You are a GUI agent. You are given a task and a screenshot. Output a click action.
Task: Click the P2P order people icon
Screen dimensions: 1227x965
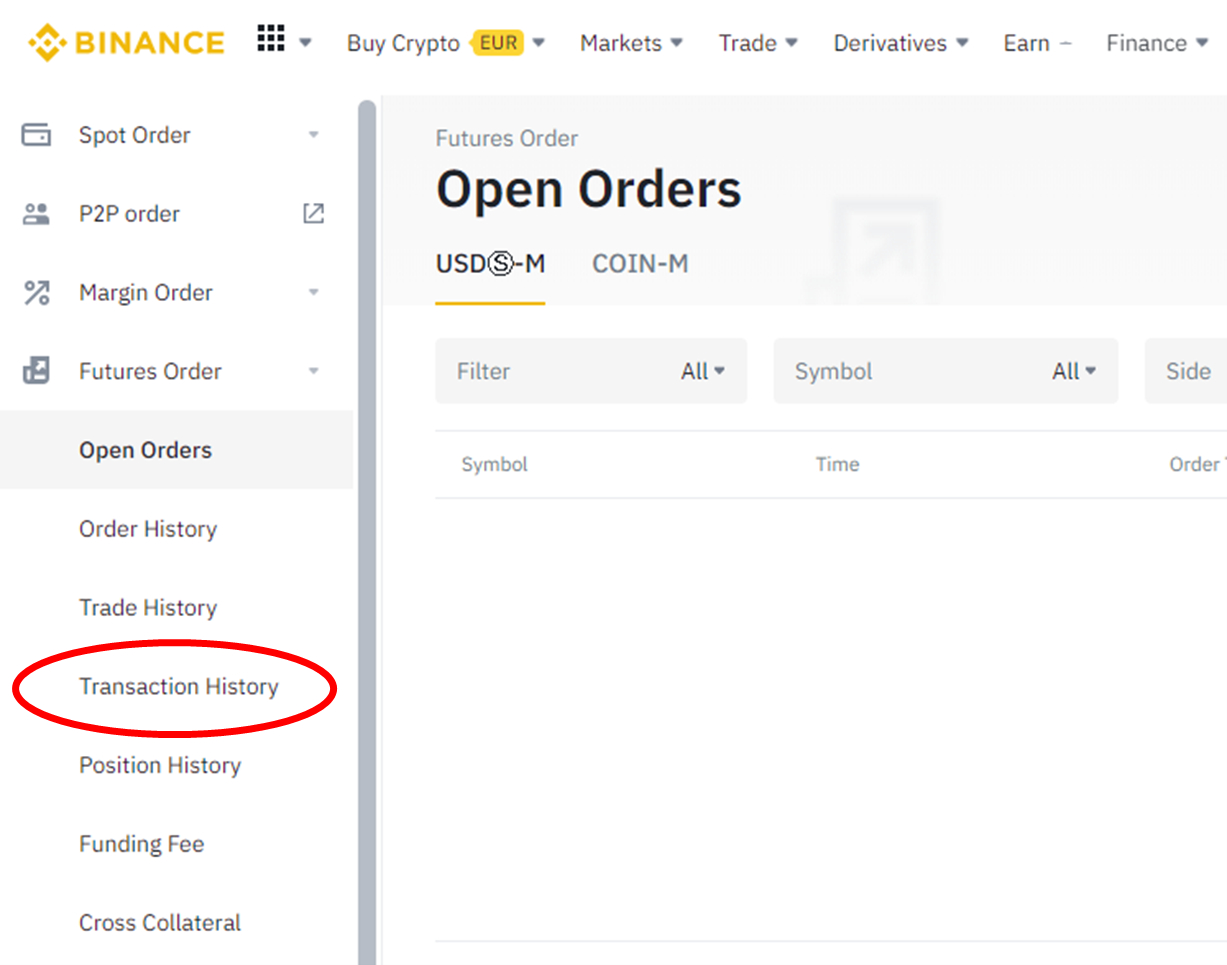36,213
